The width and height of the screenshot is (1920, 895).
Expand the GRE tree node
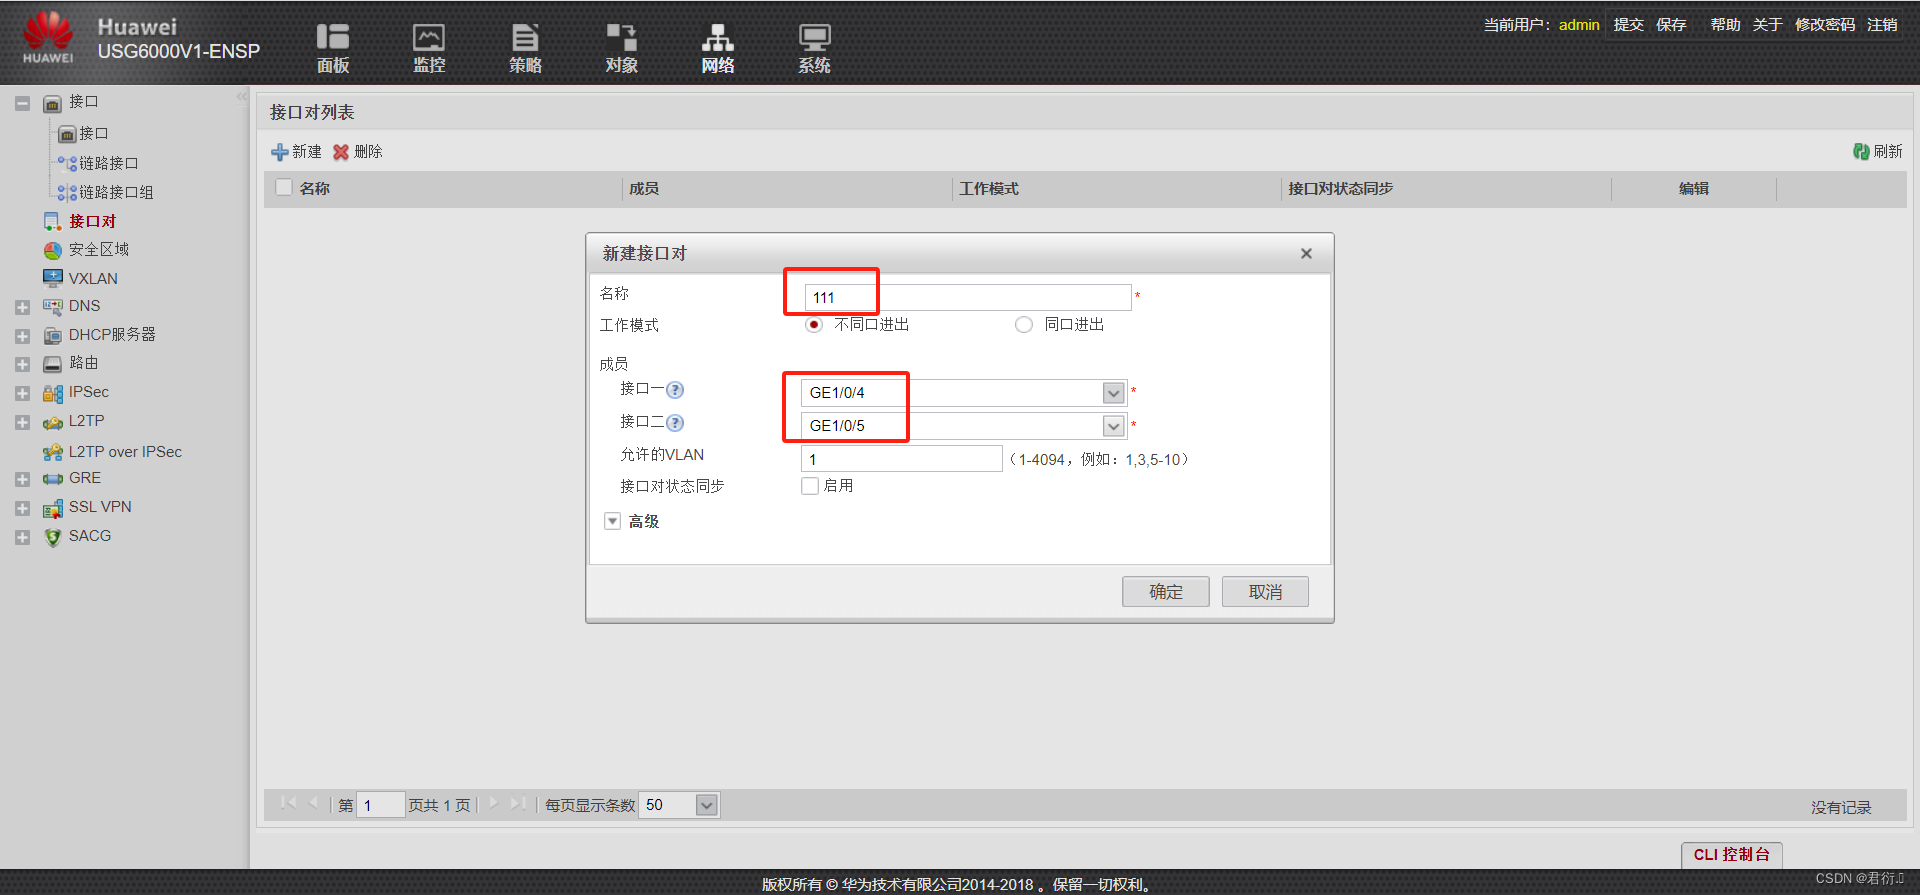pos(22,479)
